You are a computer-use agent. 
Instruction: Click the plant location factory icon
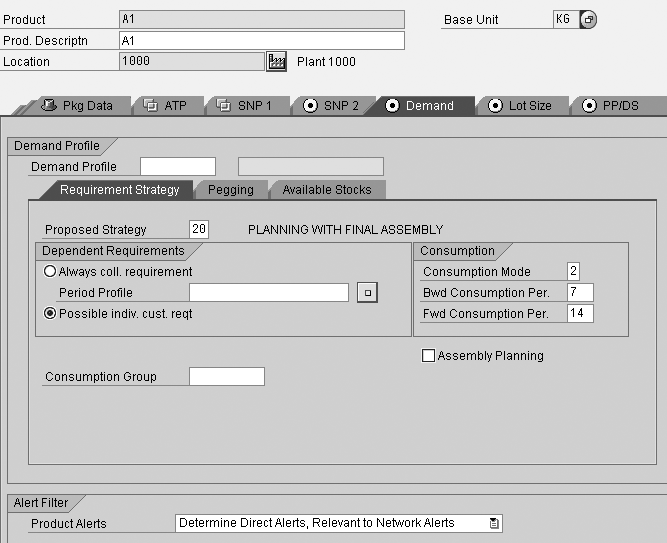[276, 62]
